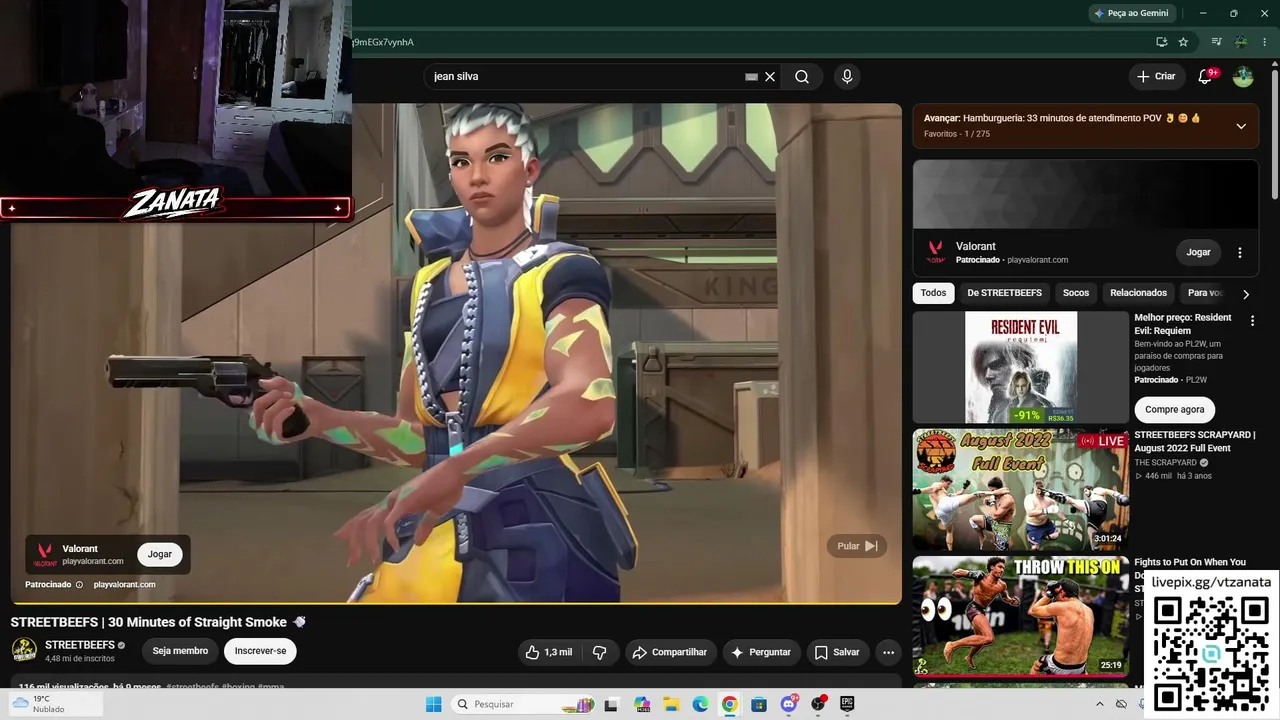Expand the Favoritos playlist panel

[x=1241, y=126]
